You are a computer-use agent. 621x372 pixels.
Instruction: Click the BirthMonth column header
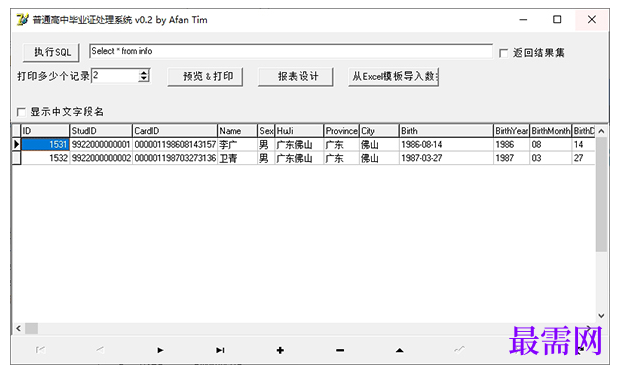click(551, 131)
